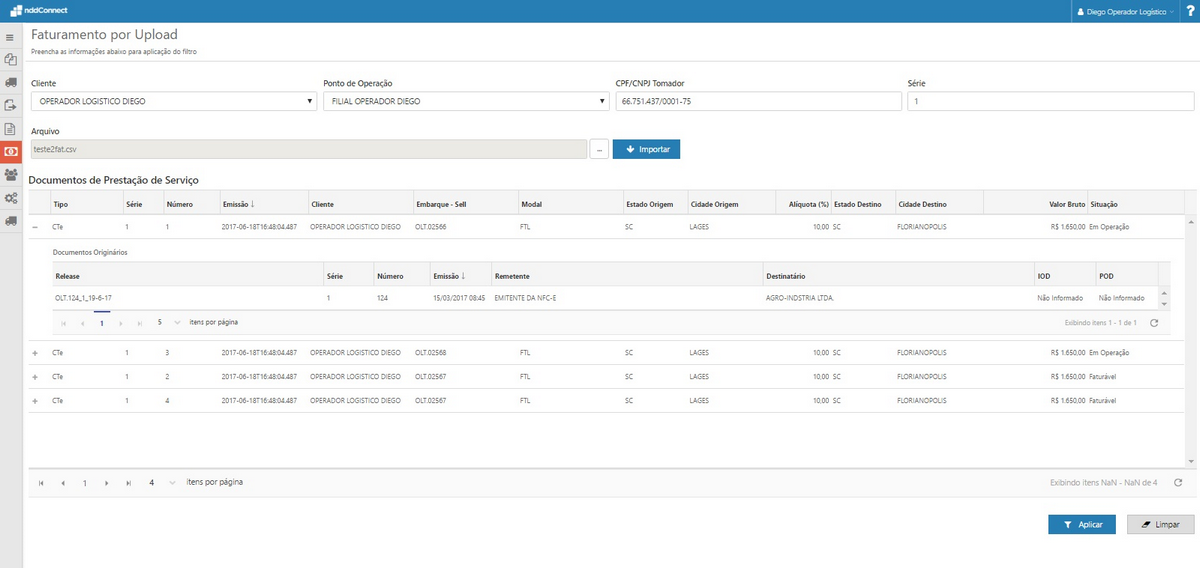Viewport: 1200px width, 568px height.
Task: Click the users group sidebar icon
Action: click(10, 175)
